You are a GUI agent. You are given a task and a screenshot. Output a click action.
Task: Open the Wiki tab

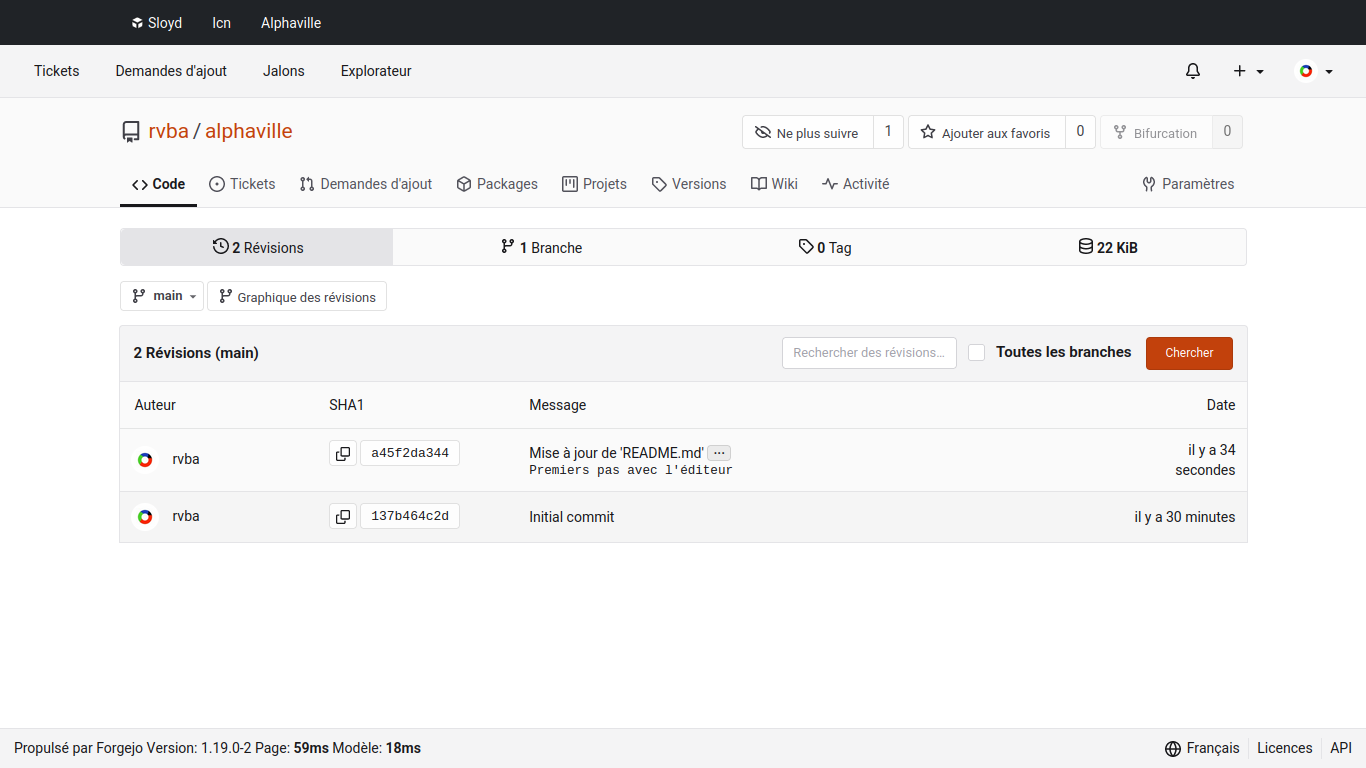coord(774,184)
